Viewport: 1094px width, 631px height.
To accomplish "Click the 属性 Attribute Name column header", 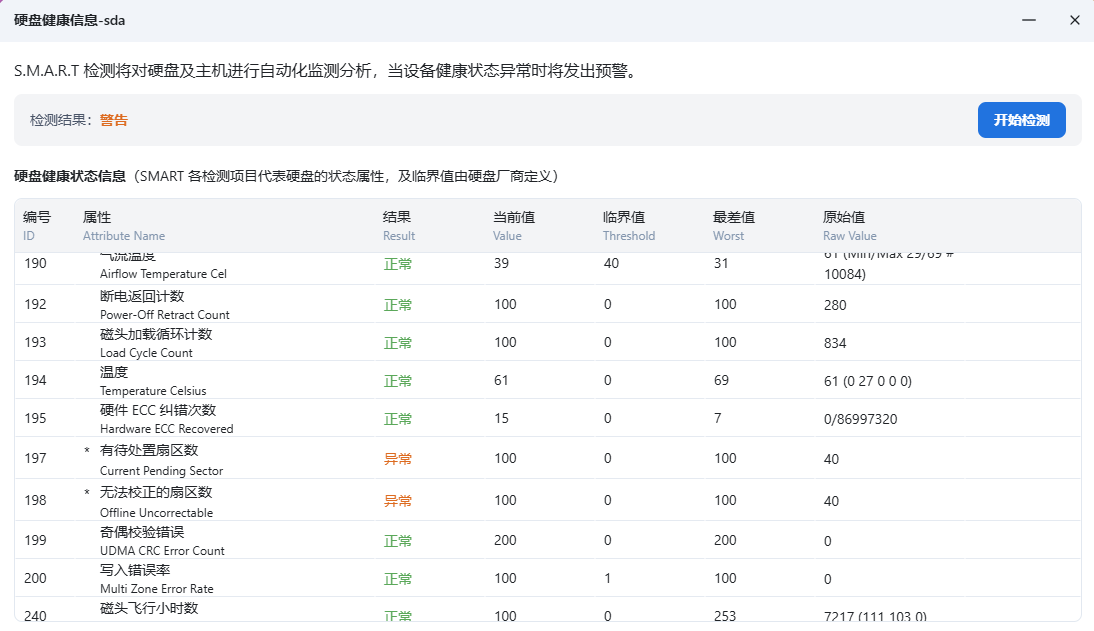I will pos(123,226).
